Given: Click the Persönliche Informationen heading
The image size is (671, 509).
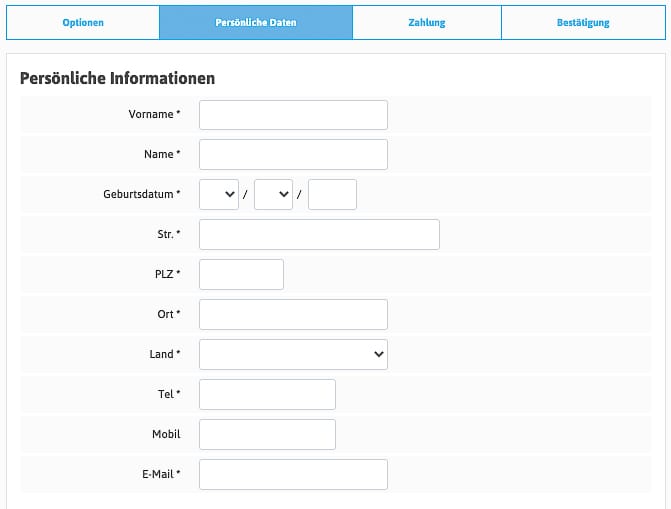Looking at the screenshot, I should coord(117,78).
